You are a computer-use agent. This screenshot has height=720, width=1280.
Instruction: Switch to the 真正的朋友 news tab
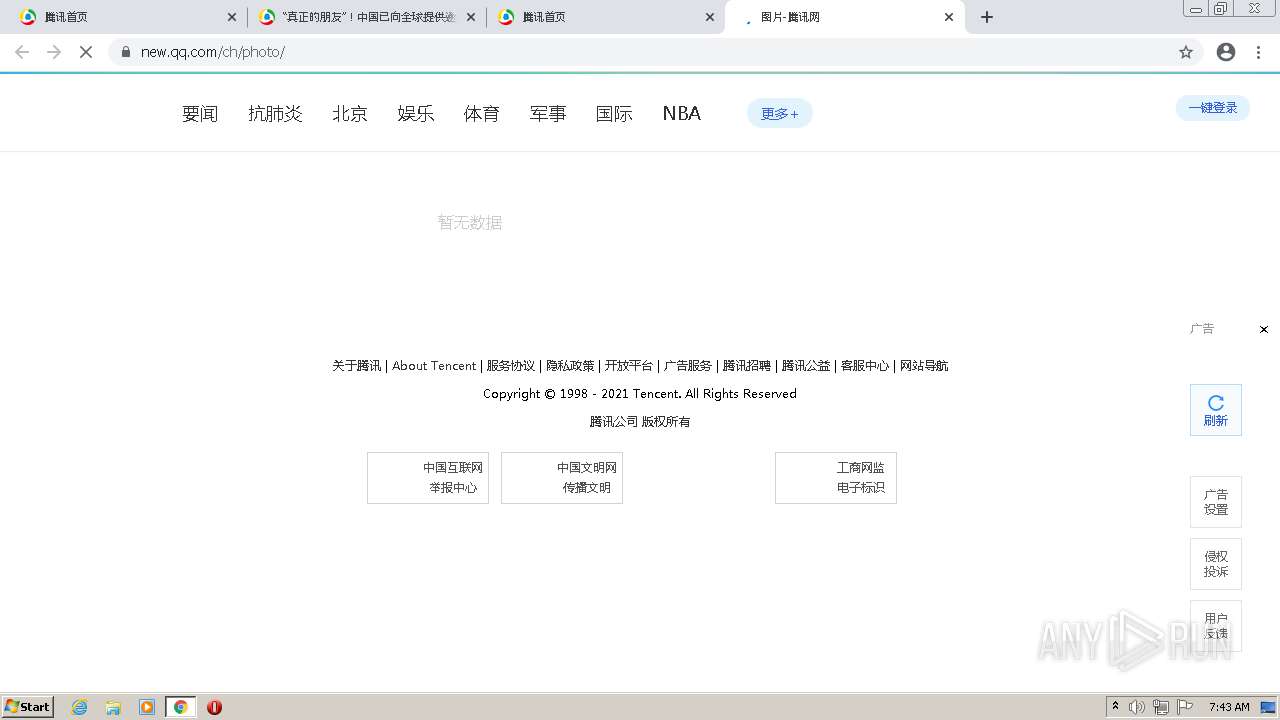(366, 17)
